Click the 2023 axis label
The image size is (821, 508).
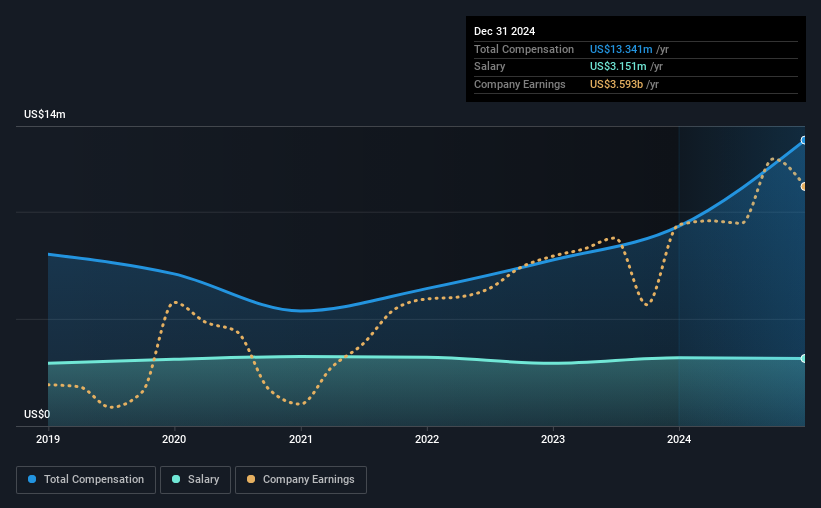point(553,439)
